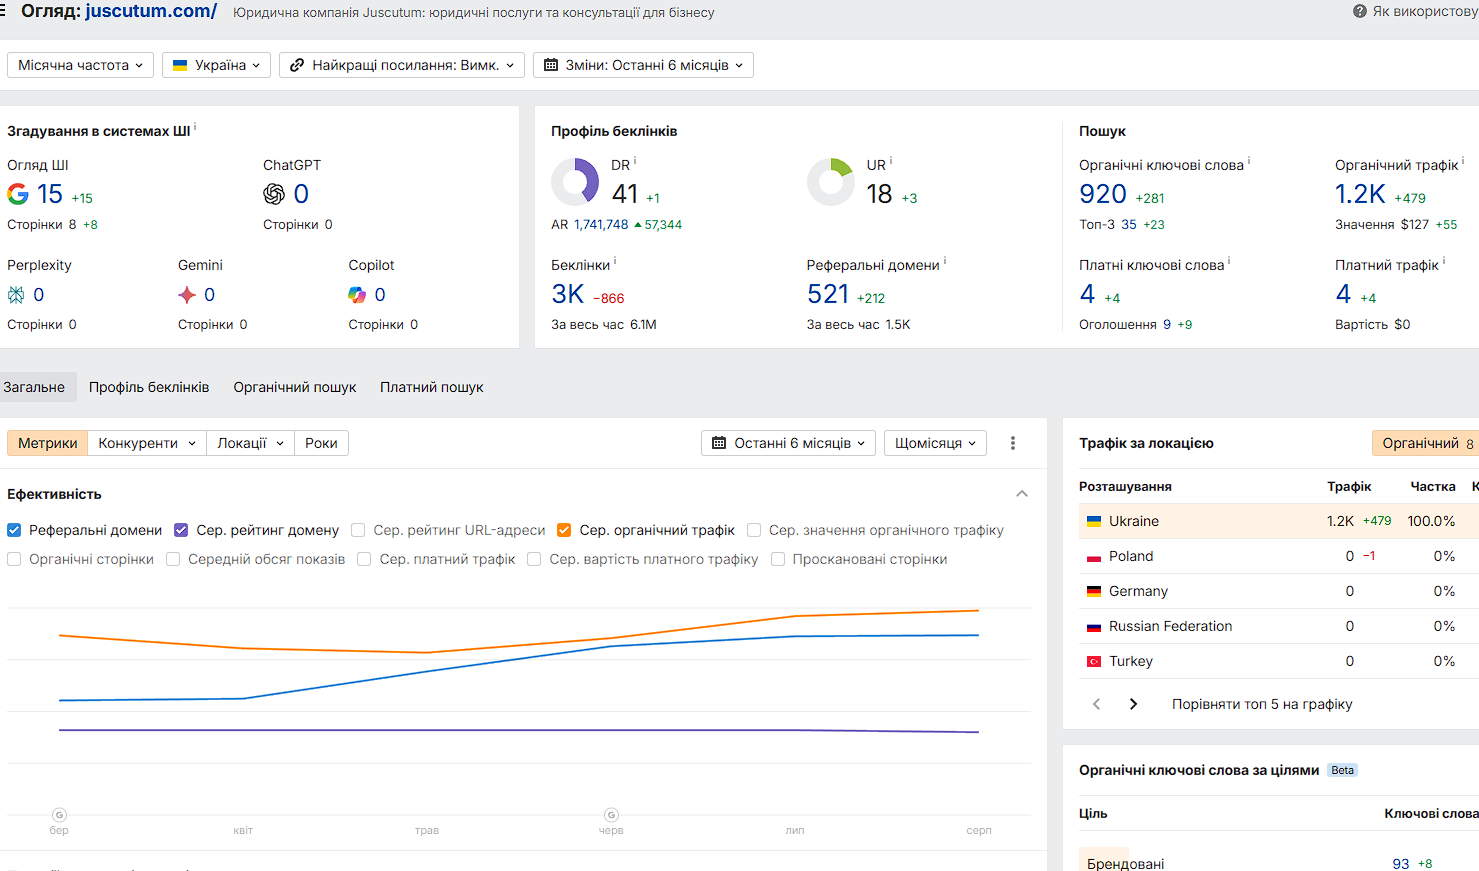This screenshot has width=1479, height=871.
Task: Collapse the Ефективність section chevron
Action: [x=1022, y=494]
